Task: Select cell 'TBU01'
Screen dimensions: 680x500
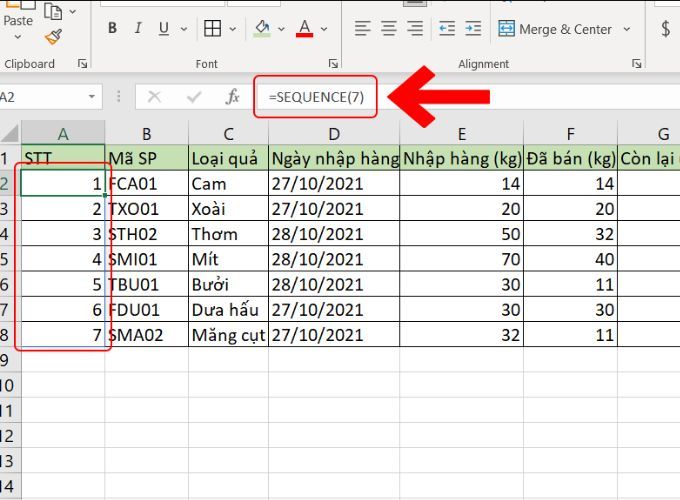Action: coord(147,284)
